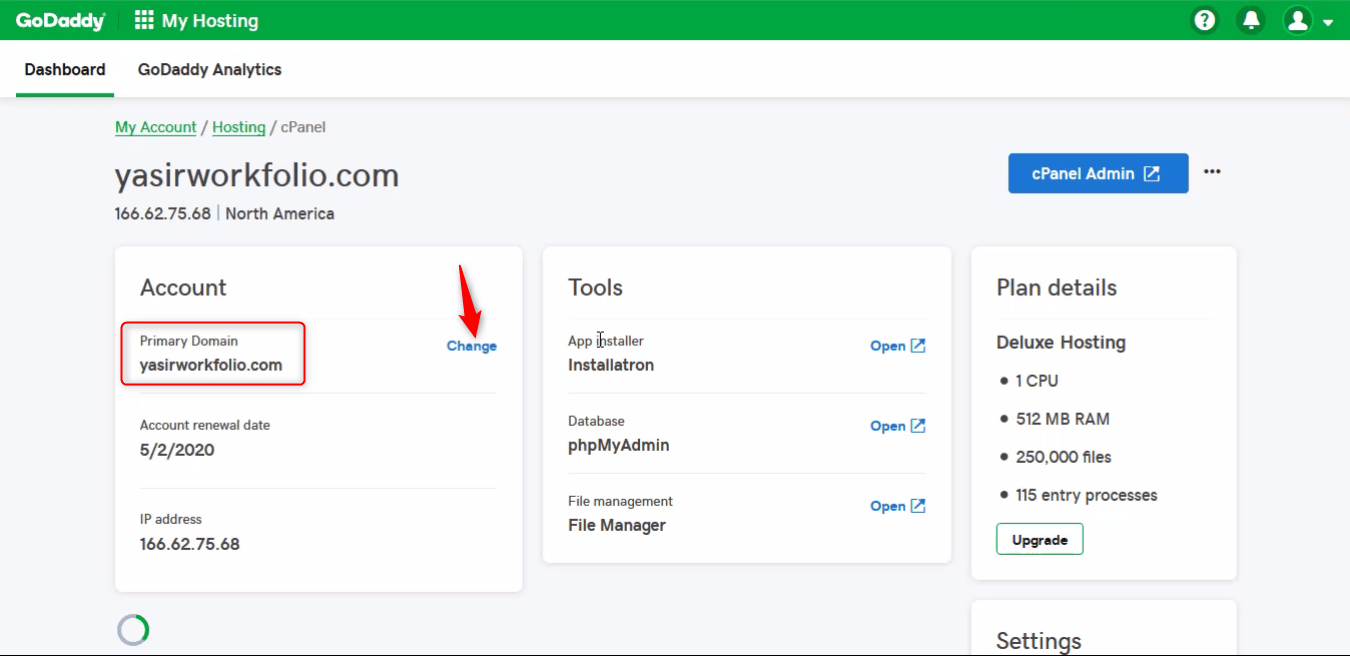Open the help question mark icon
The image size is (1350, 656).
pyautogui.click(x=1205, y=20)
